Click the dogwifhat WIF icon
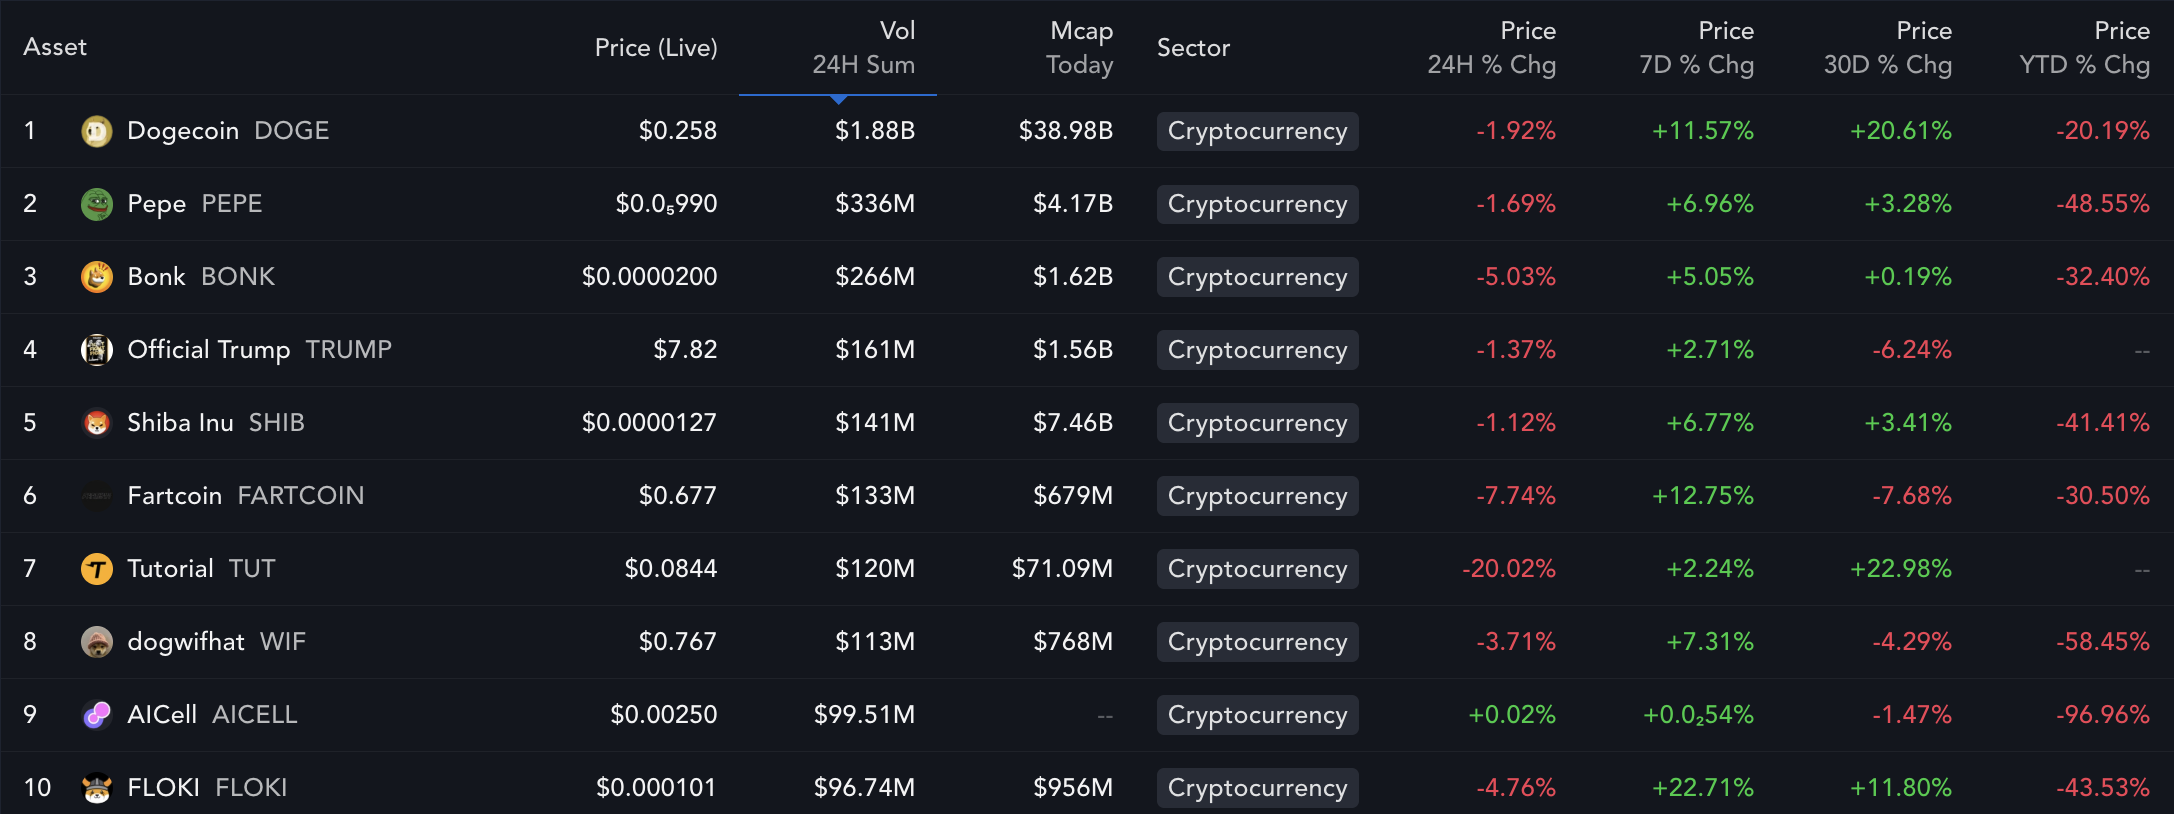Image resolution: width=2174 pixels, height=814 pixels. point(97,642)
